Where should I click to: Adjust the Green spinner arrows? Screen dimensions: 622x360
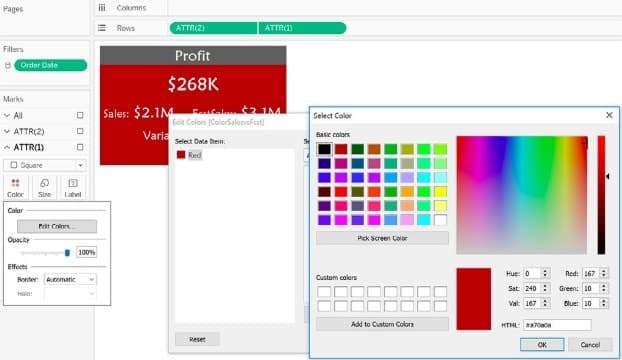603,288
